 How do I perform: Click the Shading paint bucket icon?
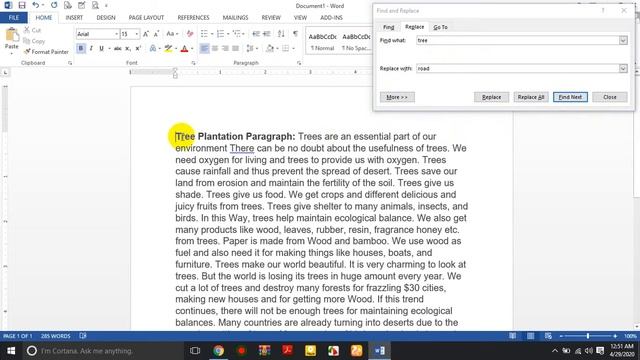click(x=270, y=49)
